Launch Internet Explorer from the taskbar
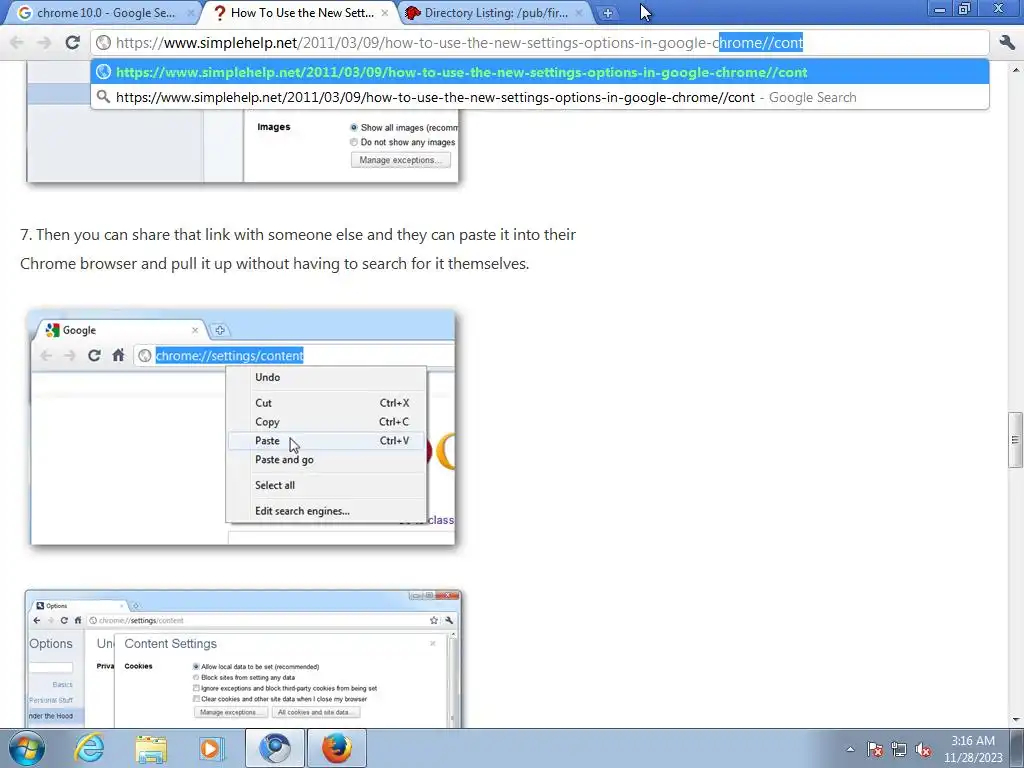Screen dimensions: 1024x768 (88, 748)
